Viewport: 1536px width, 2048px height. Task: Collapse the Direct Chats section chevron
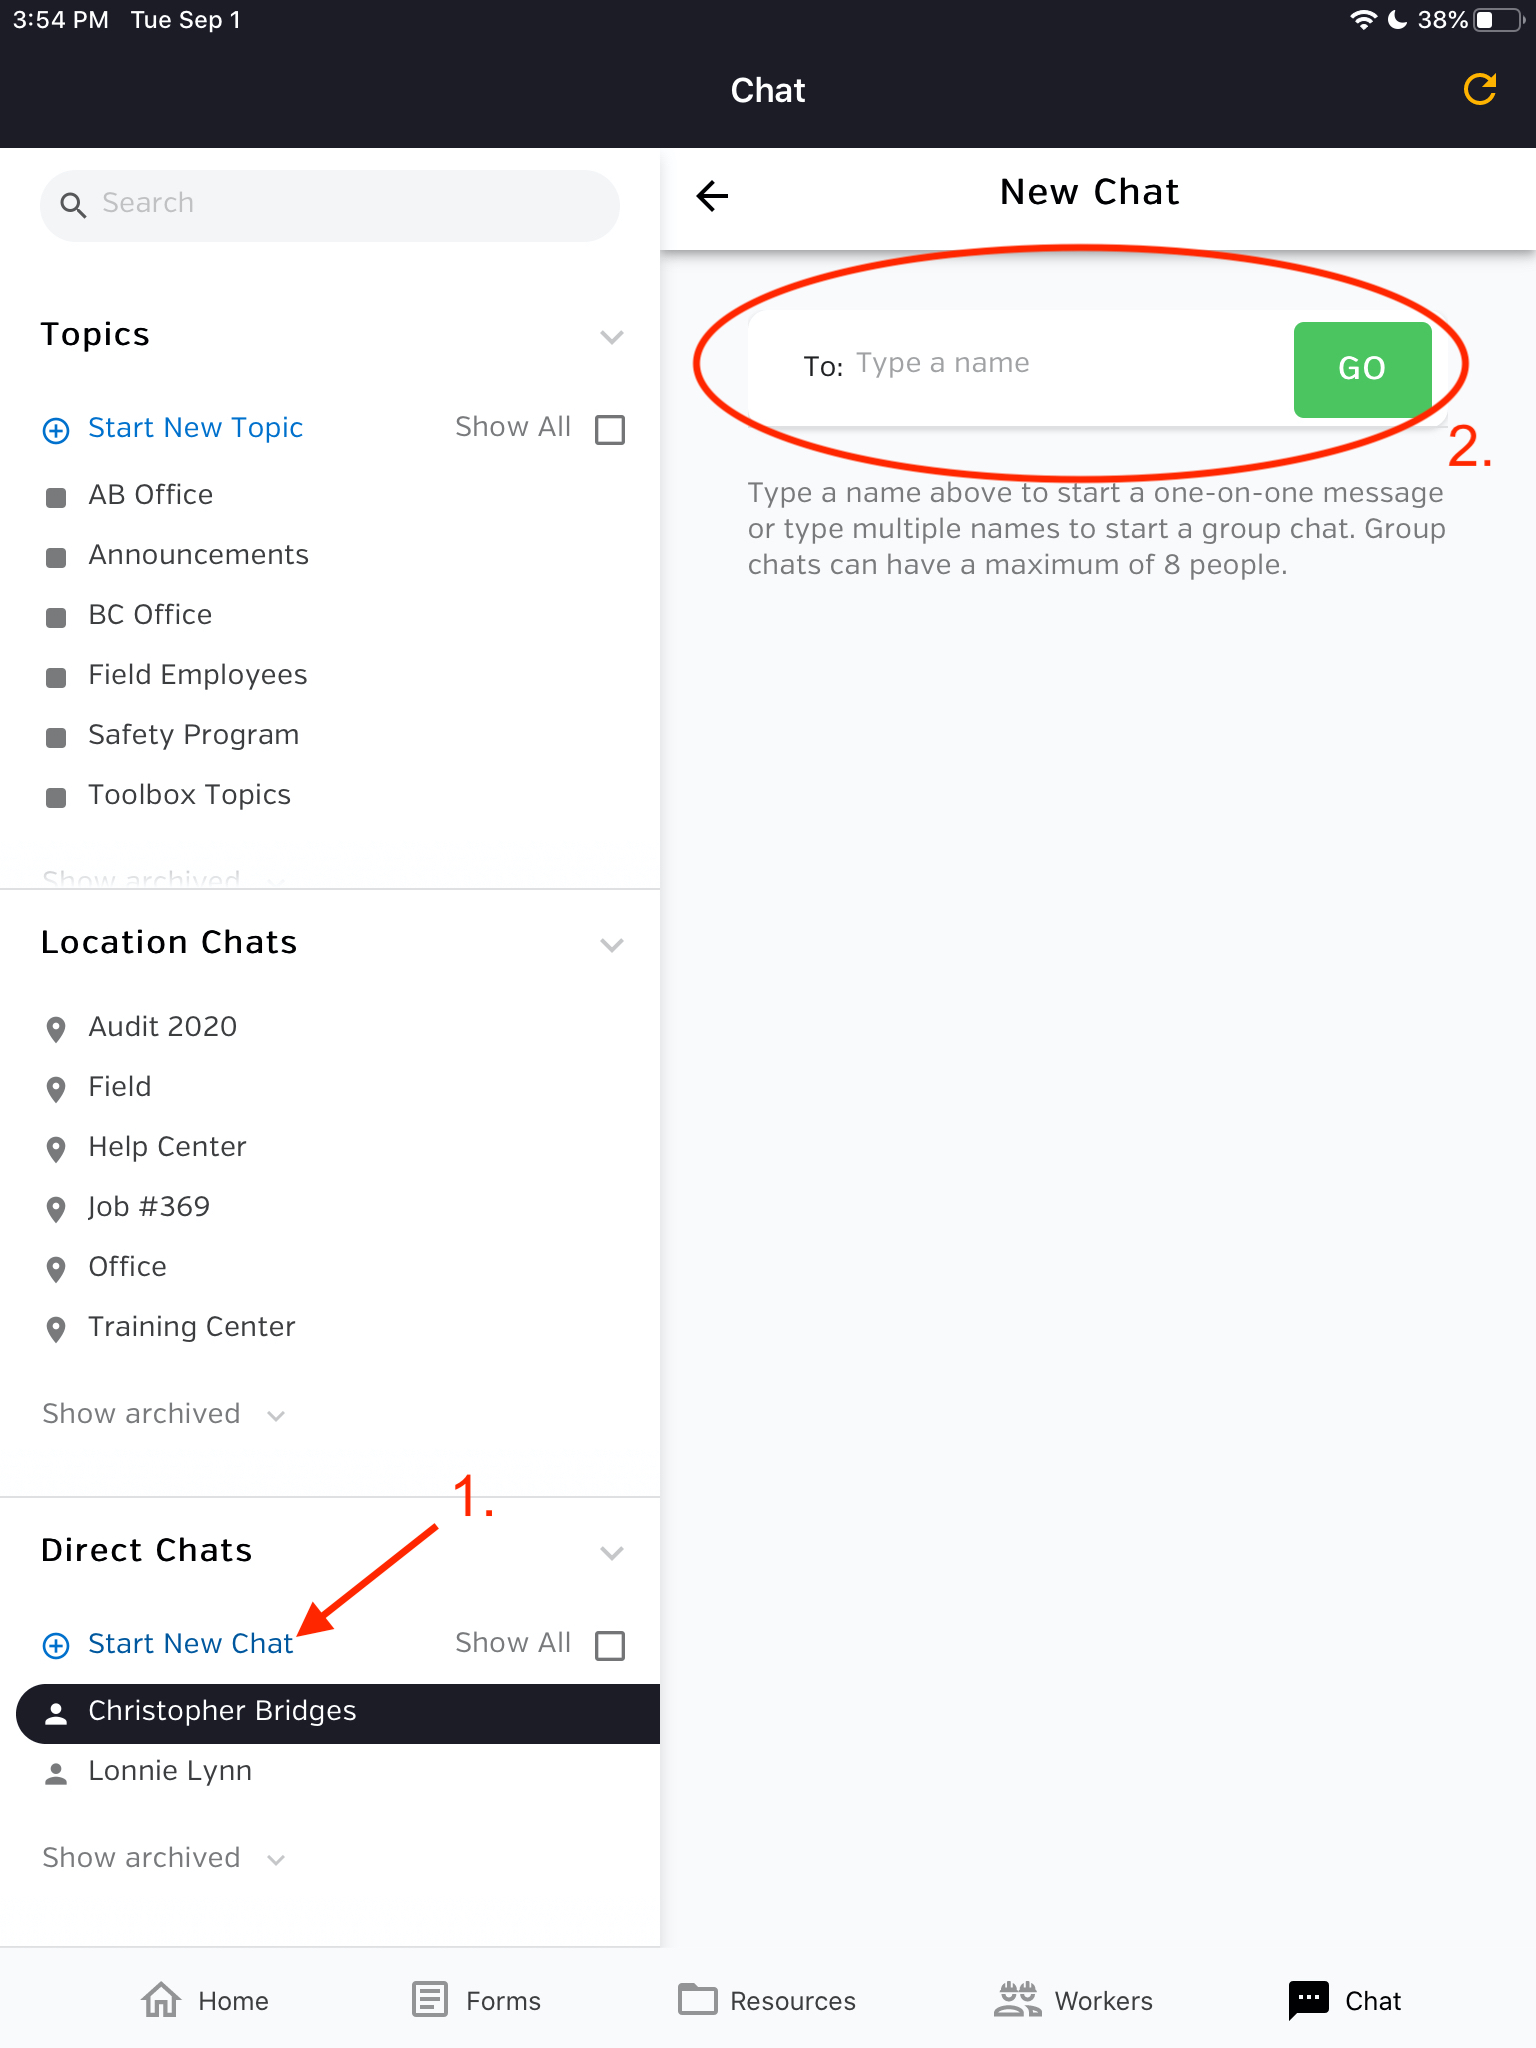click(x=612, y=1553)
